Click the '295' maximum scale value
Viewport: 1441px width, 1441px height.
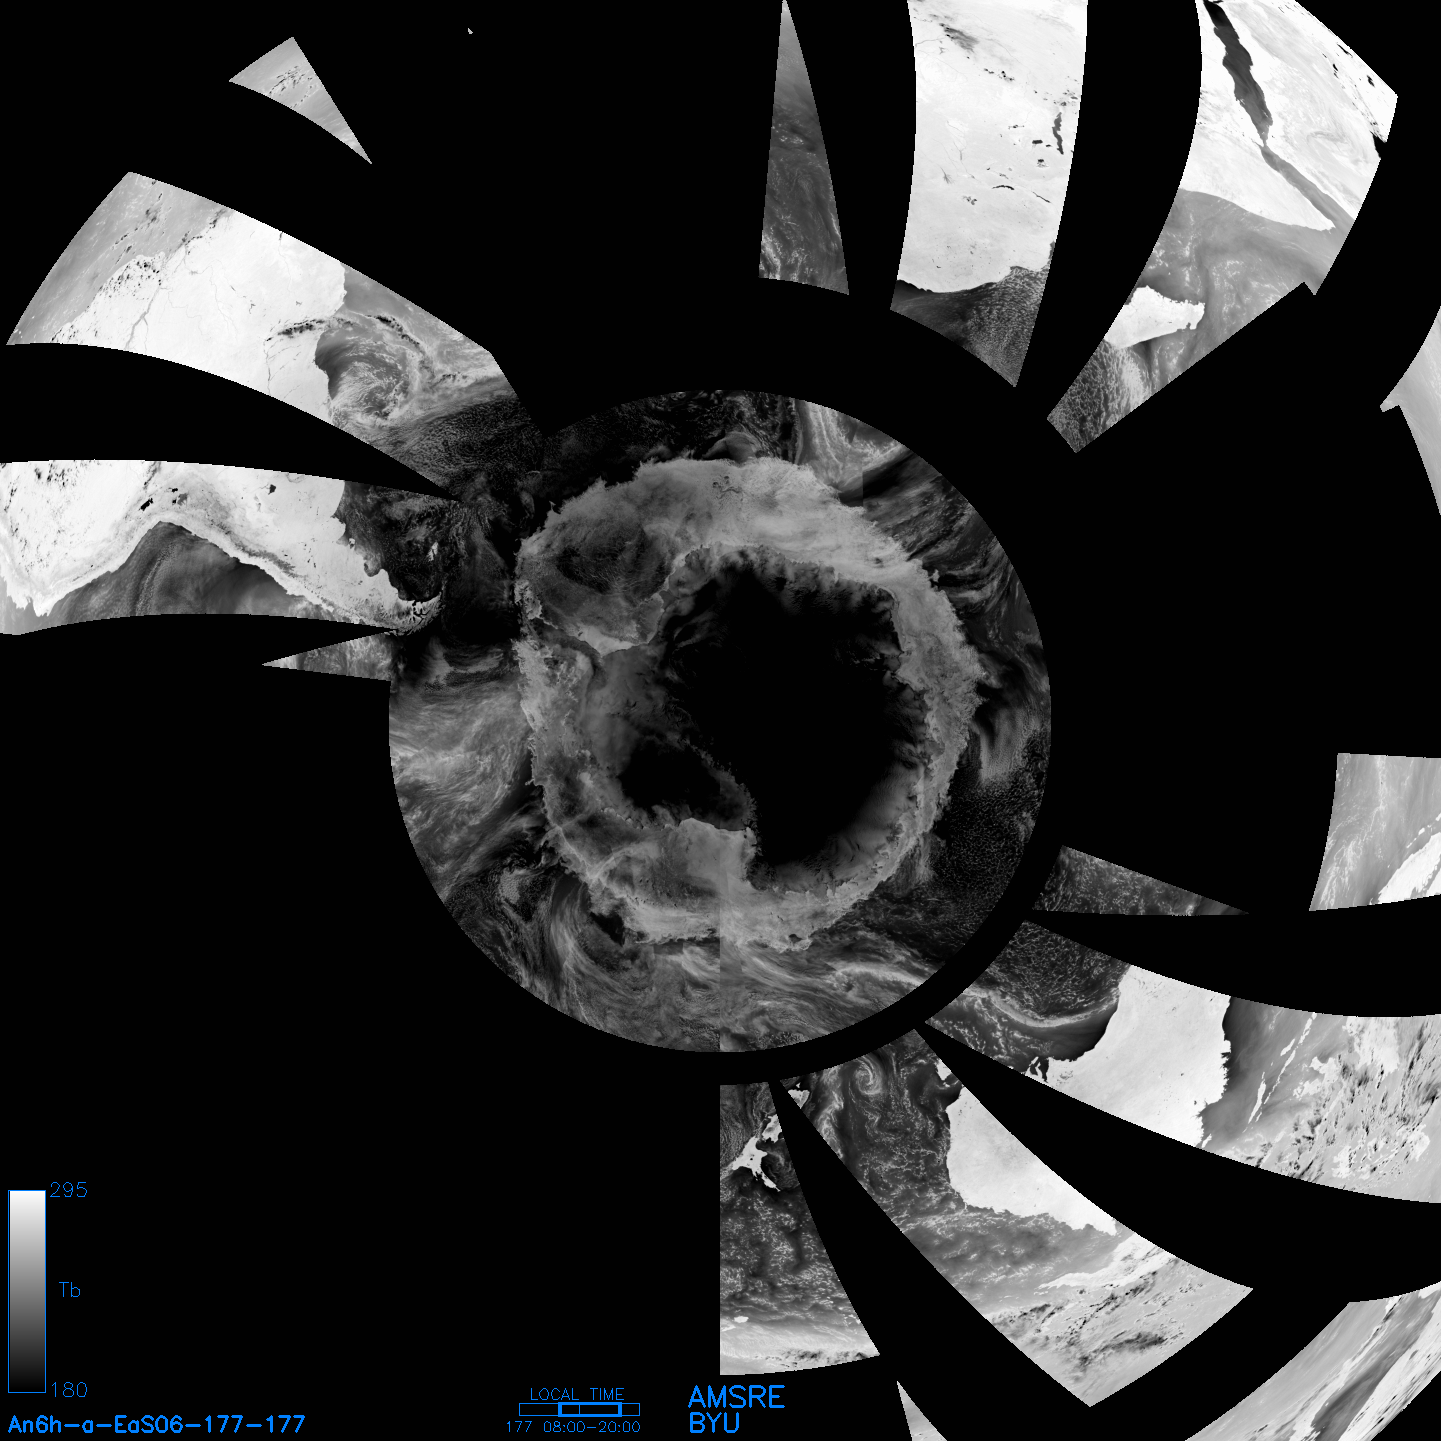(68, 1190)
